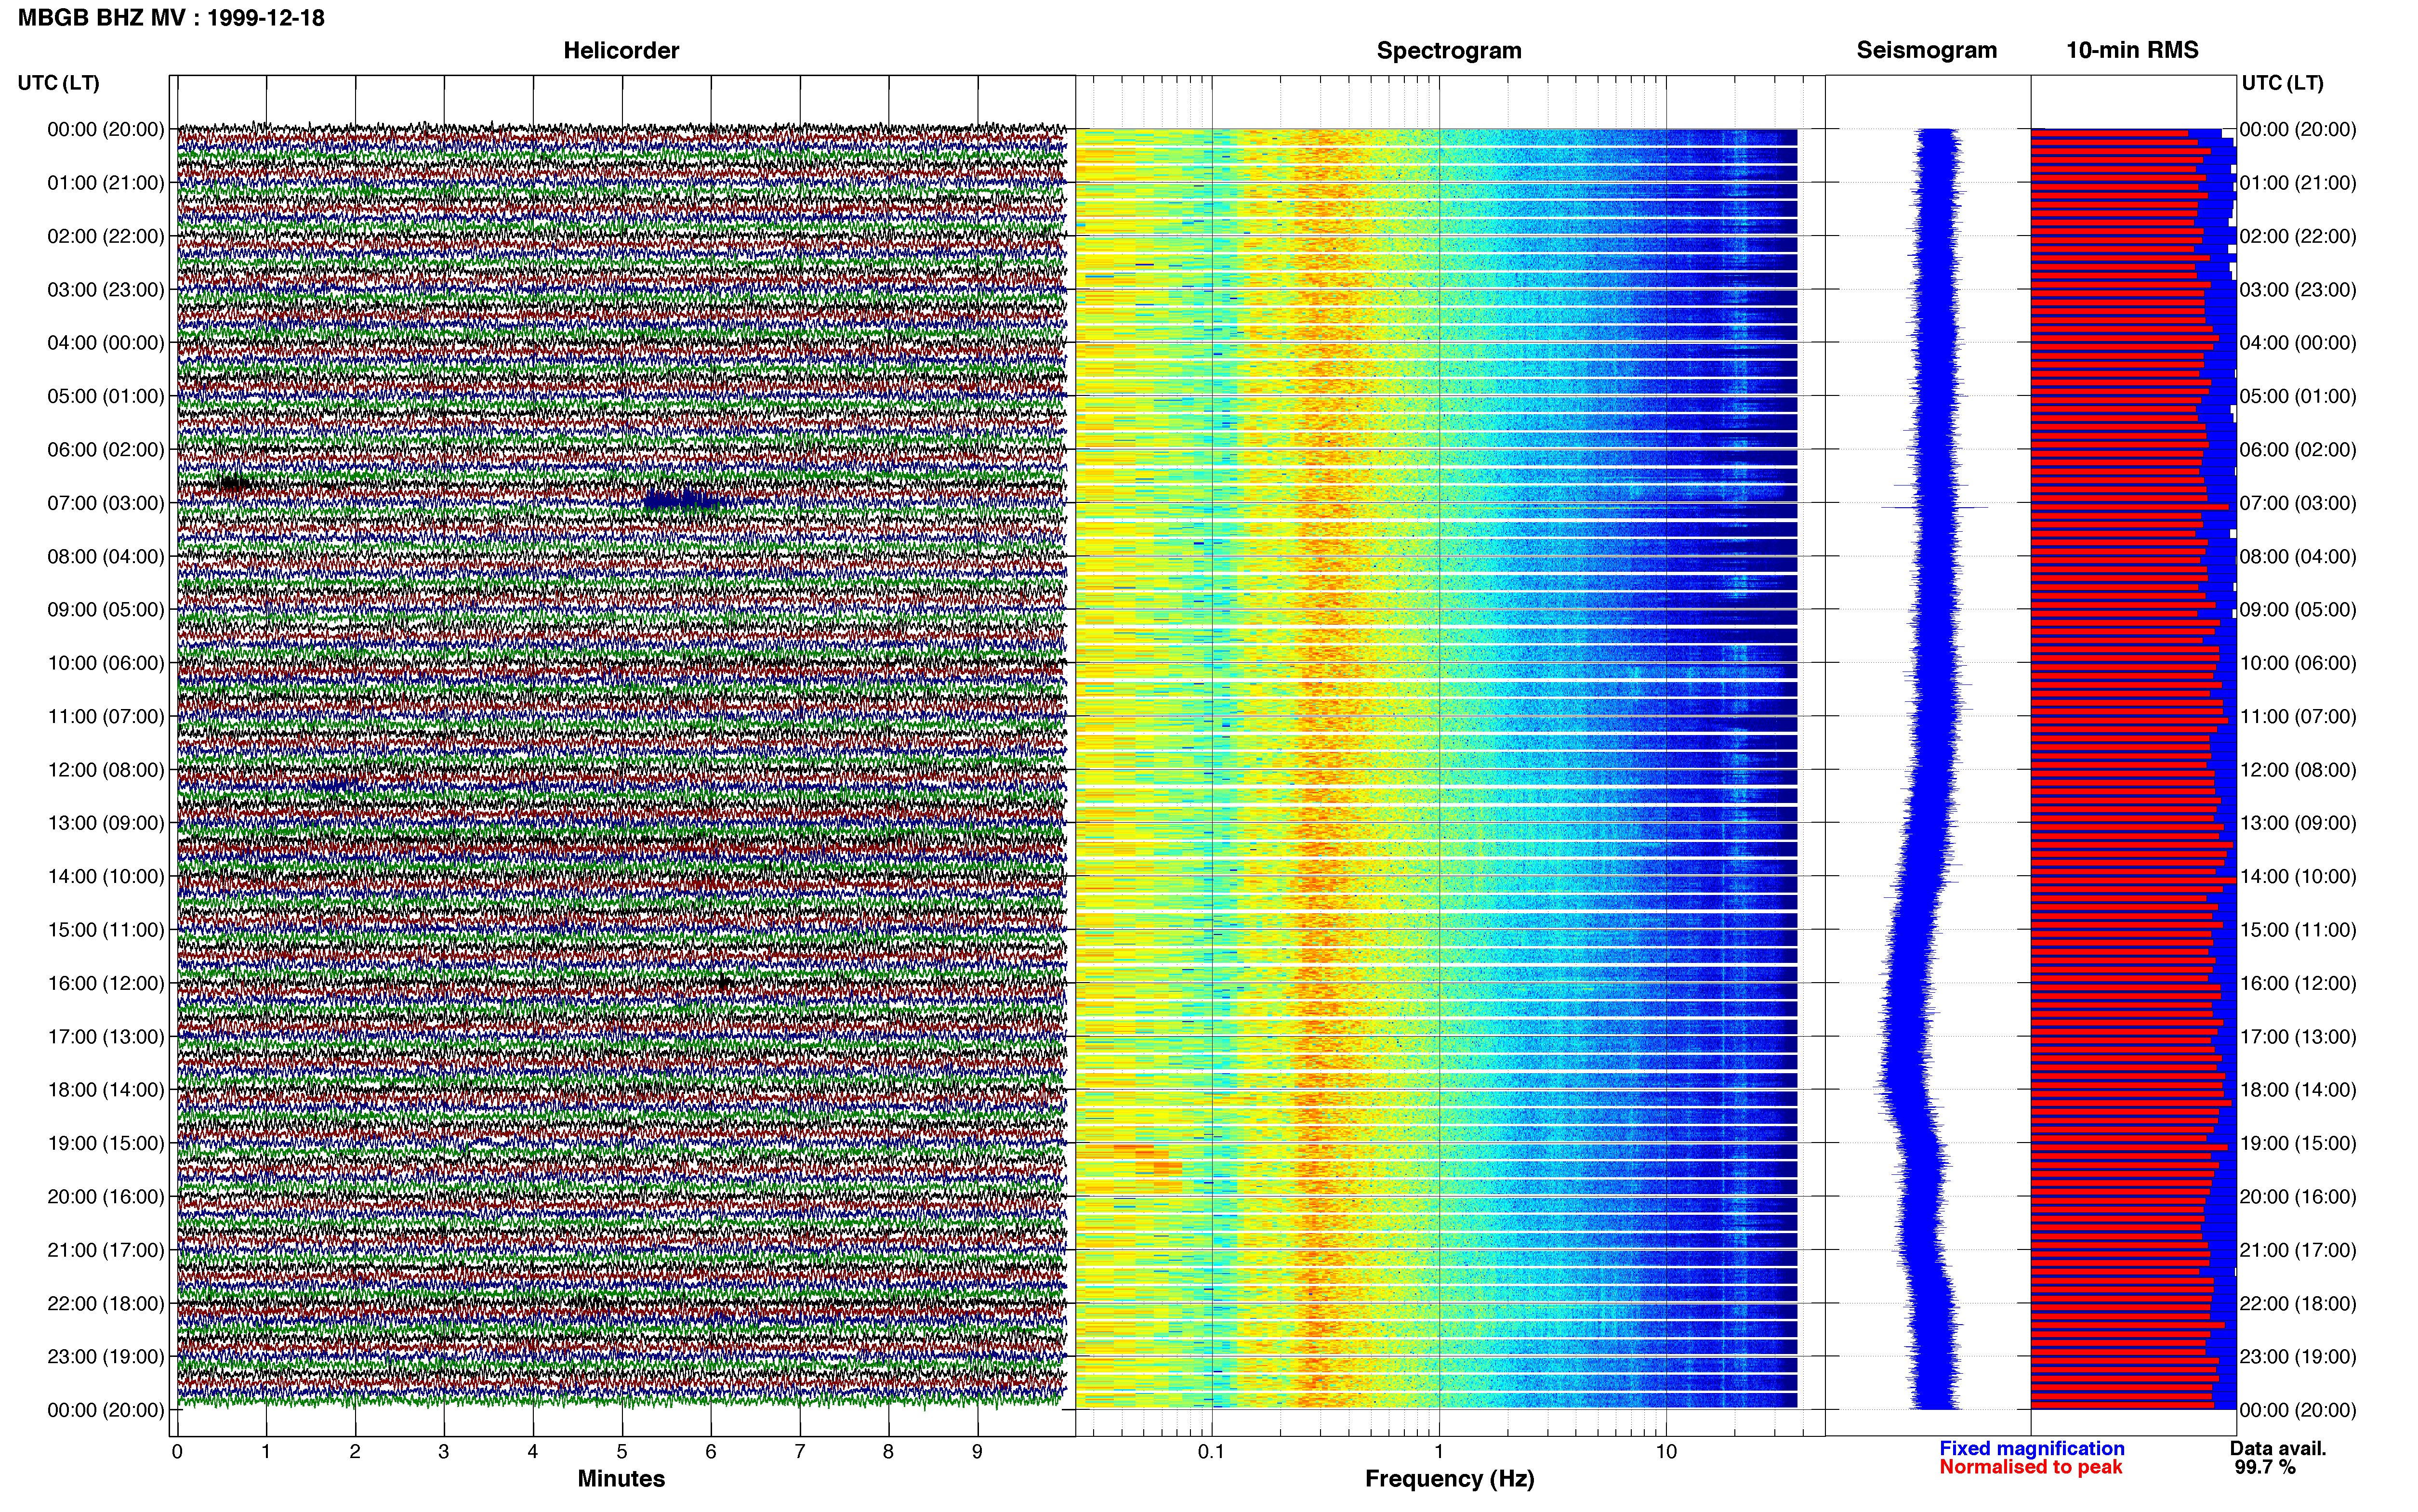Image resolution: width=2418 pixels, height=1512 pixels.
Task: Click the right 'UTC (LT)' axis label
Action: pyautogui.click(x=2282, y=83)
